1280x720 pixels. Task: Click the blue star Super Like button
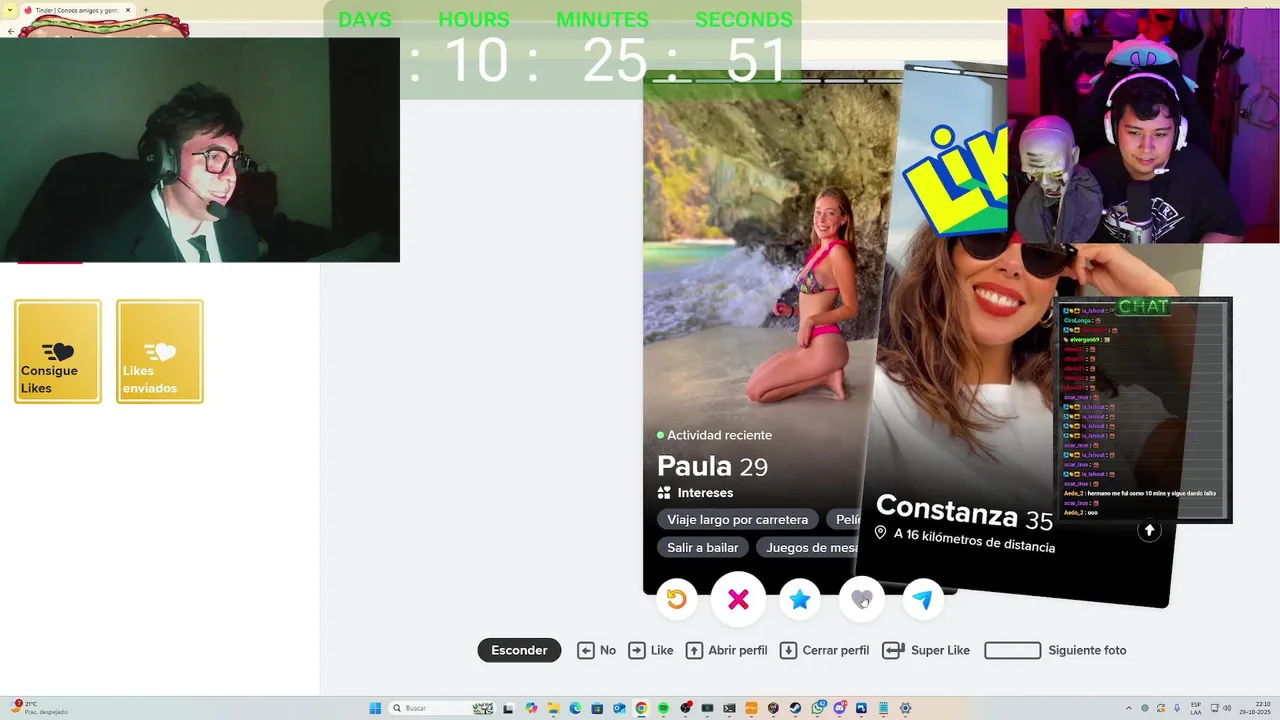point(800,599)
